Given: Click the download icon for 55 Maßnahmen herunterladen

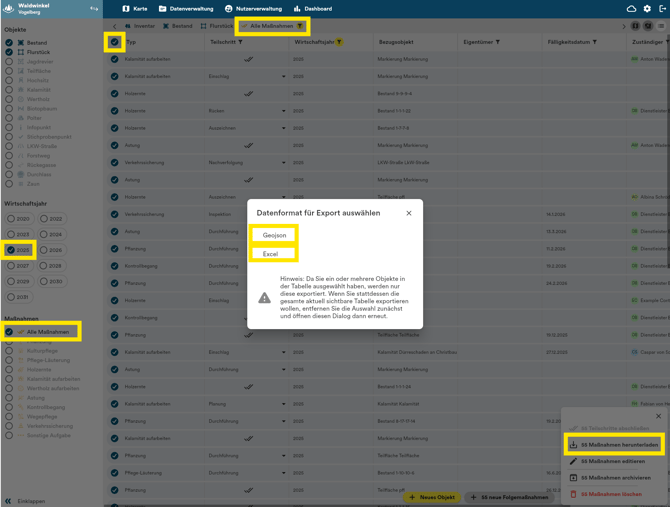Looking at the screenshot, I should (x=574, y=445).
